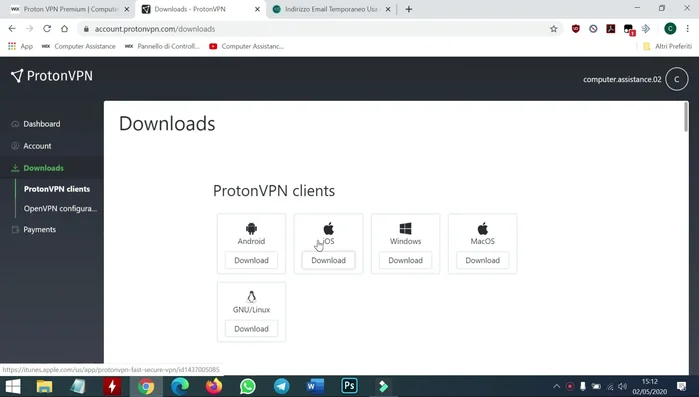Open File Explorer from taskbar
The height and width of the screenshot is (397, 699).
(x=45, y=386)
